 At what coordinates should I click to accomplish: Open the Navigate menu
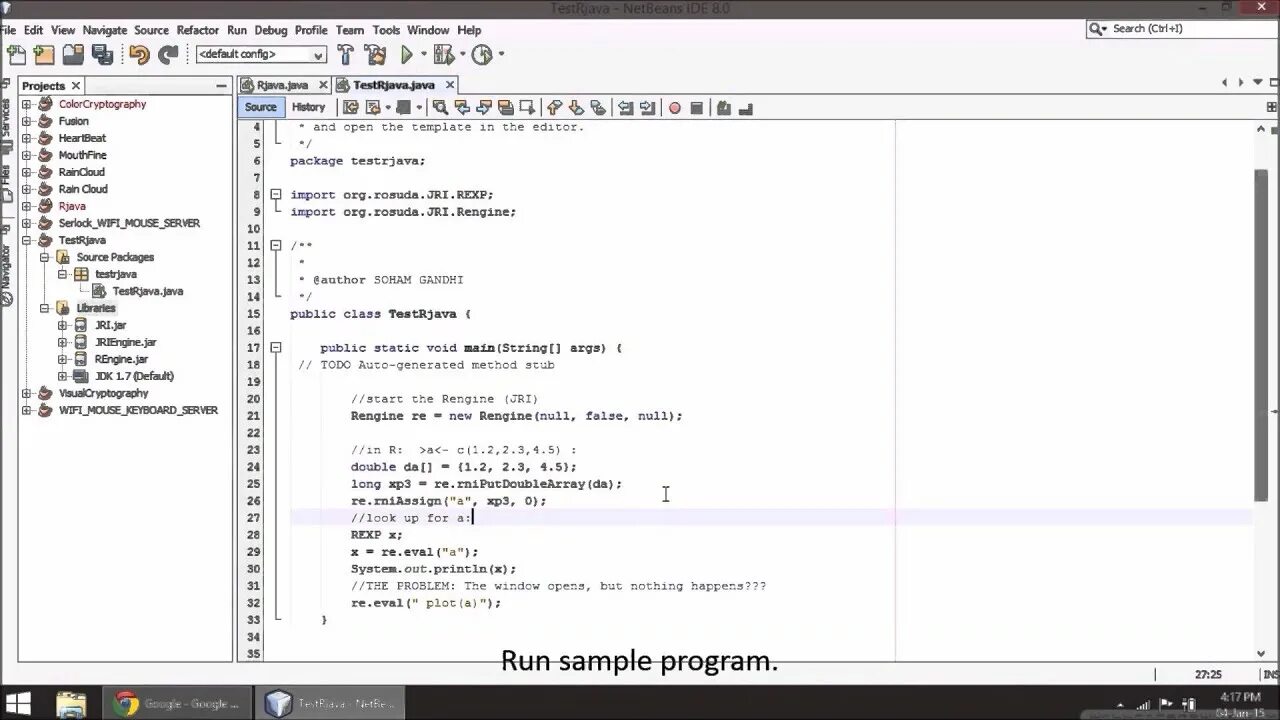pos(105,30)
